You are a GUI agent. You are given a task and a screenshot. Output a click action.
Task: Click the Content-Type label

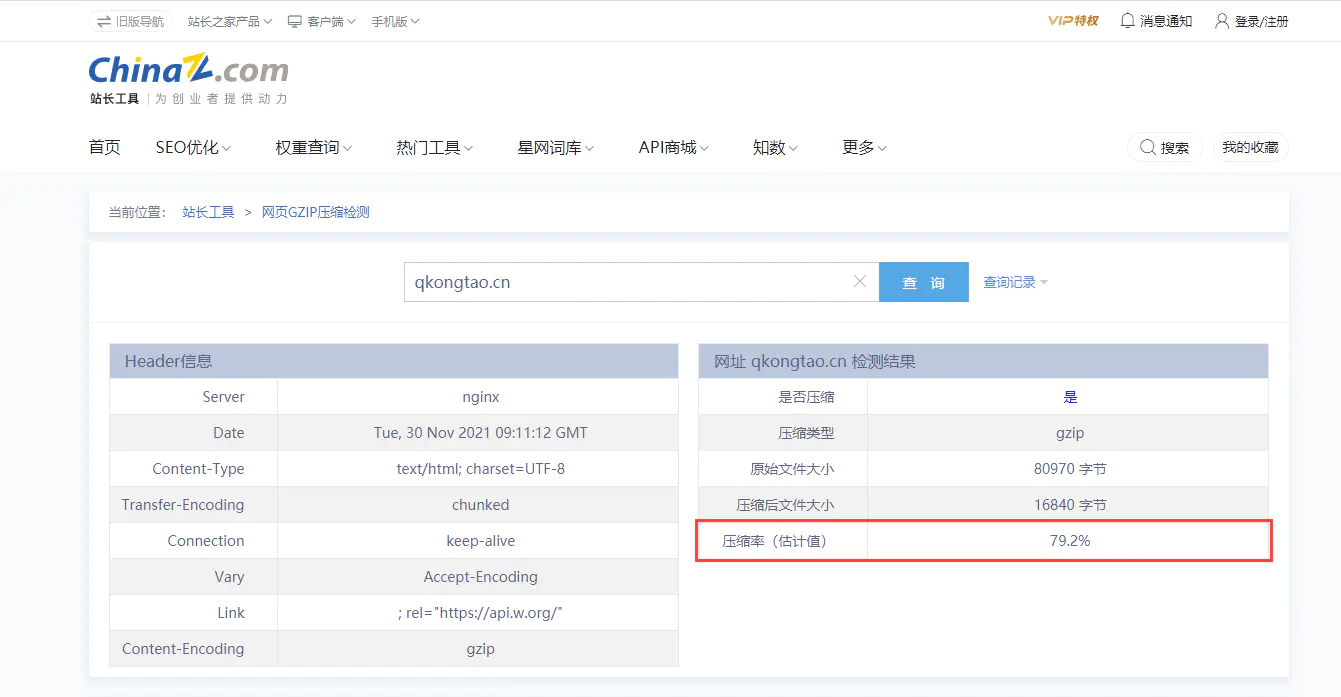pos(198,469)
